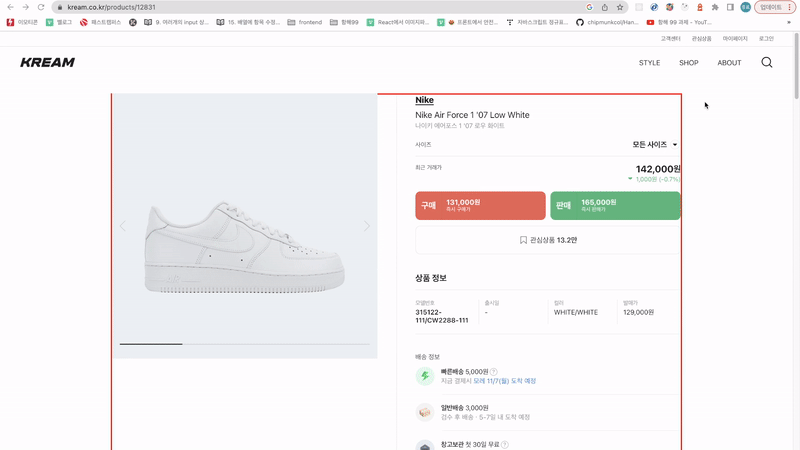Viewport: 800px width, 450px height.
Task: Click the browser back arrow
Action: [x=11, y=7]
